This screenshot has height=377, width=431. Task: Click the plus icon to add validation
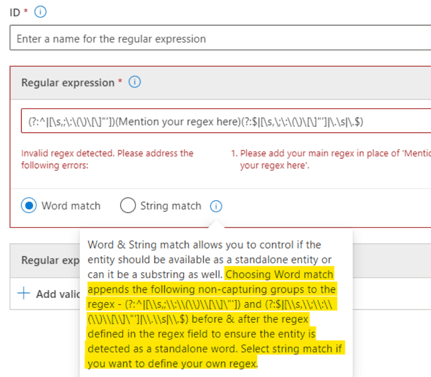click(24, 294)
